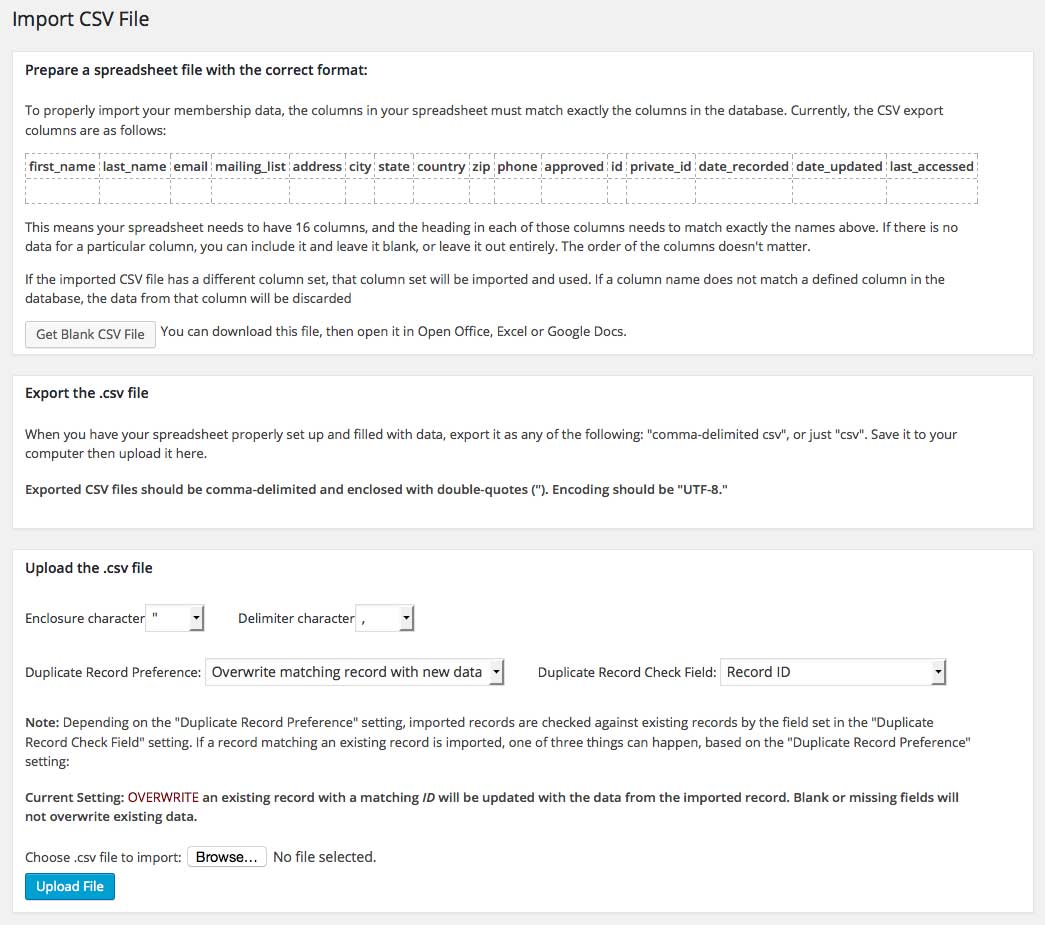Select the approved column header

tap(574, 166)
